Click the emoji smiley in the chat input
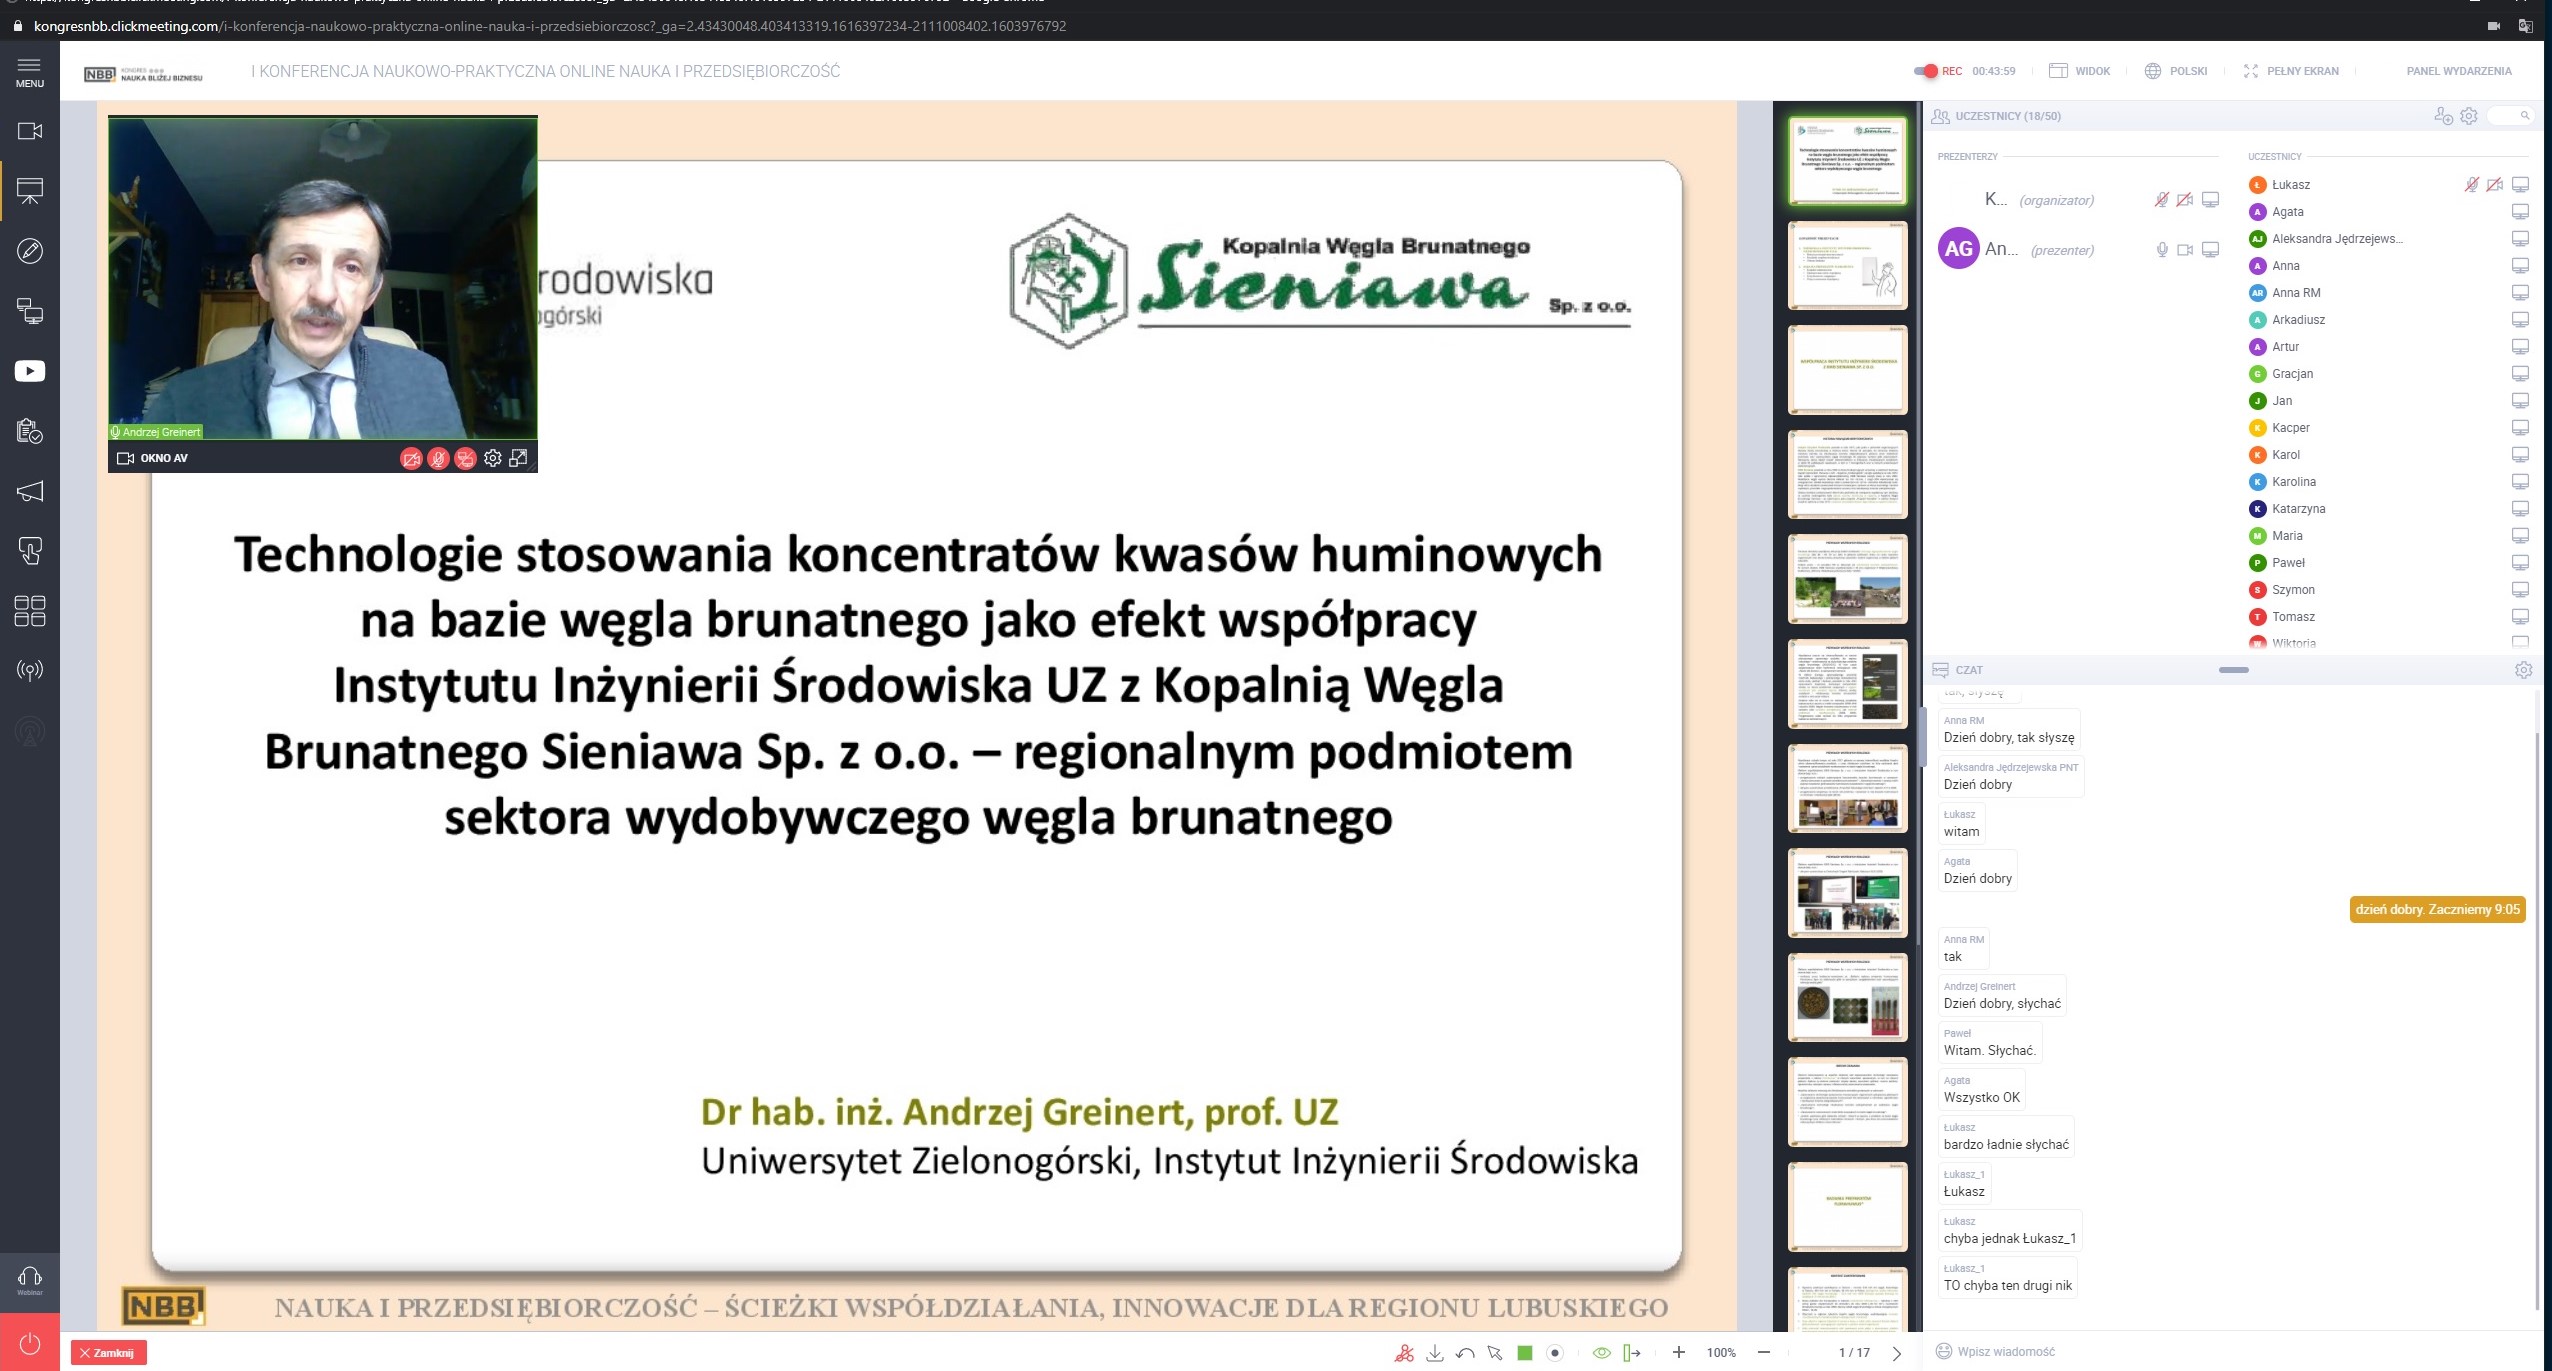This screenshot has width=2552, height=1371. click(1944, 1352)
